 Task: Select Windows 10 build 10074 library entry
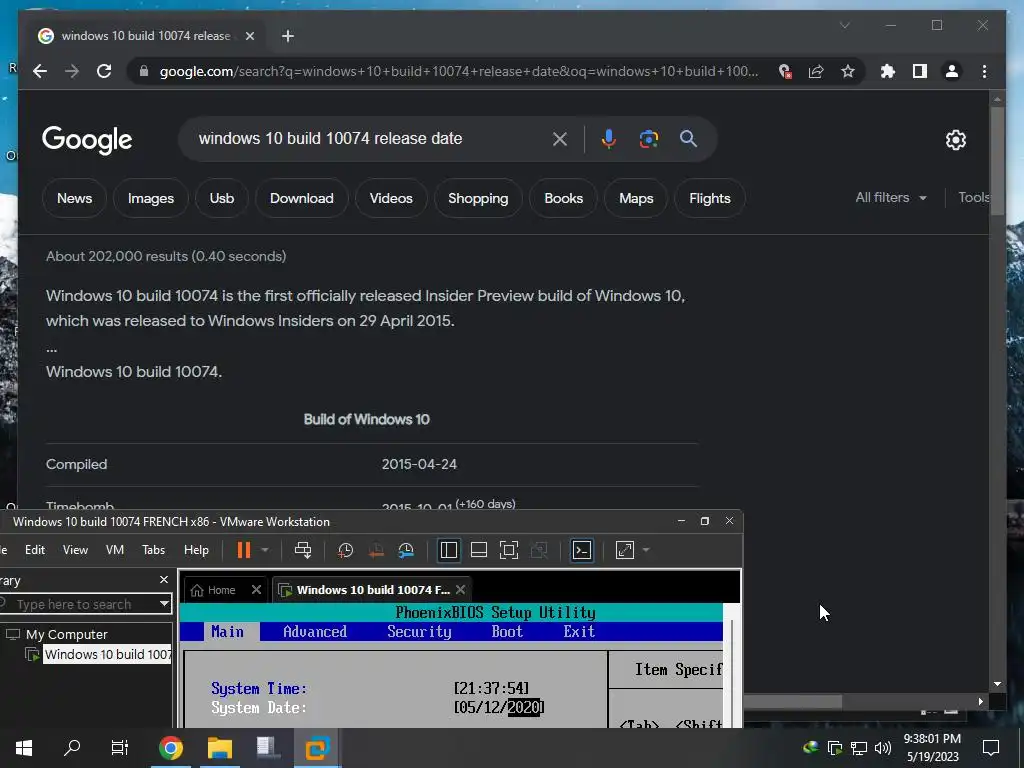(x=107, y=654)
